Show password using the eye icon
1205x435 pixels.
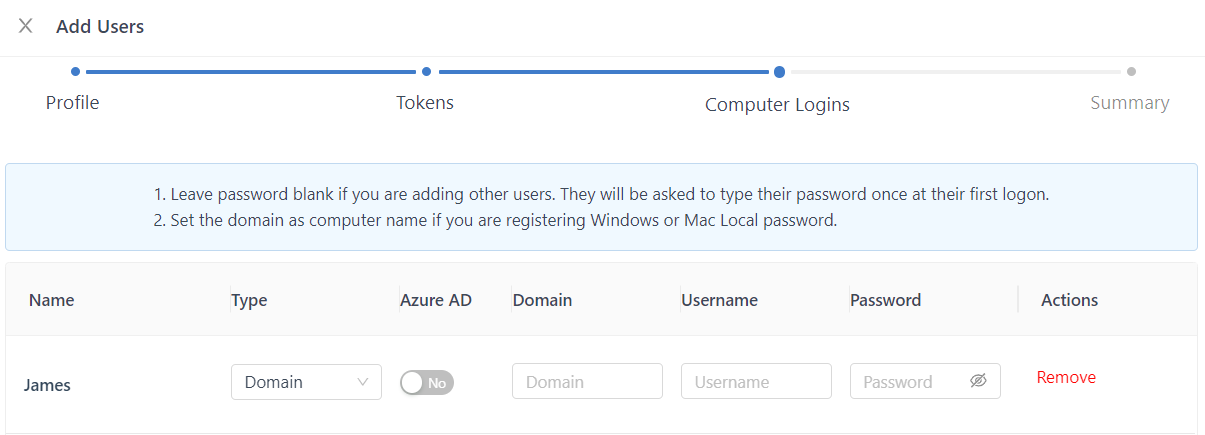(978, 381)
